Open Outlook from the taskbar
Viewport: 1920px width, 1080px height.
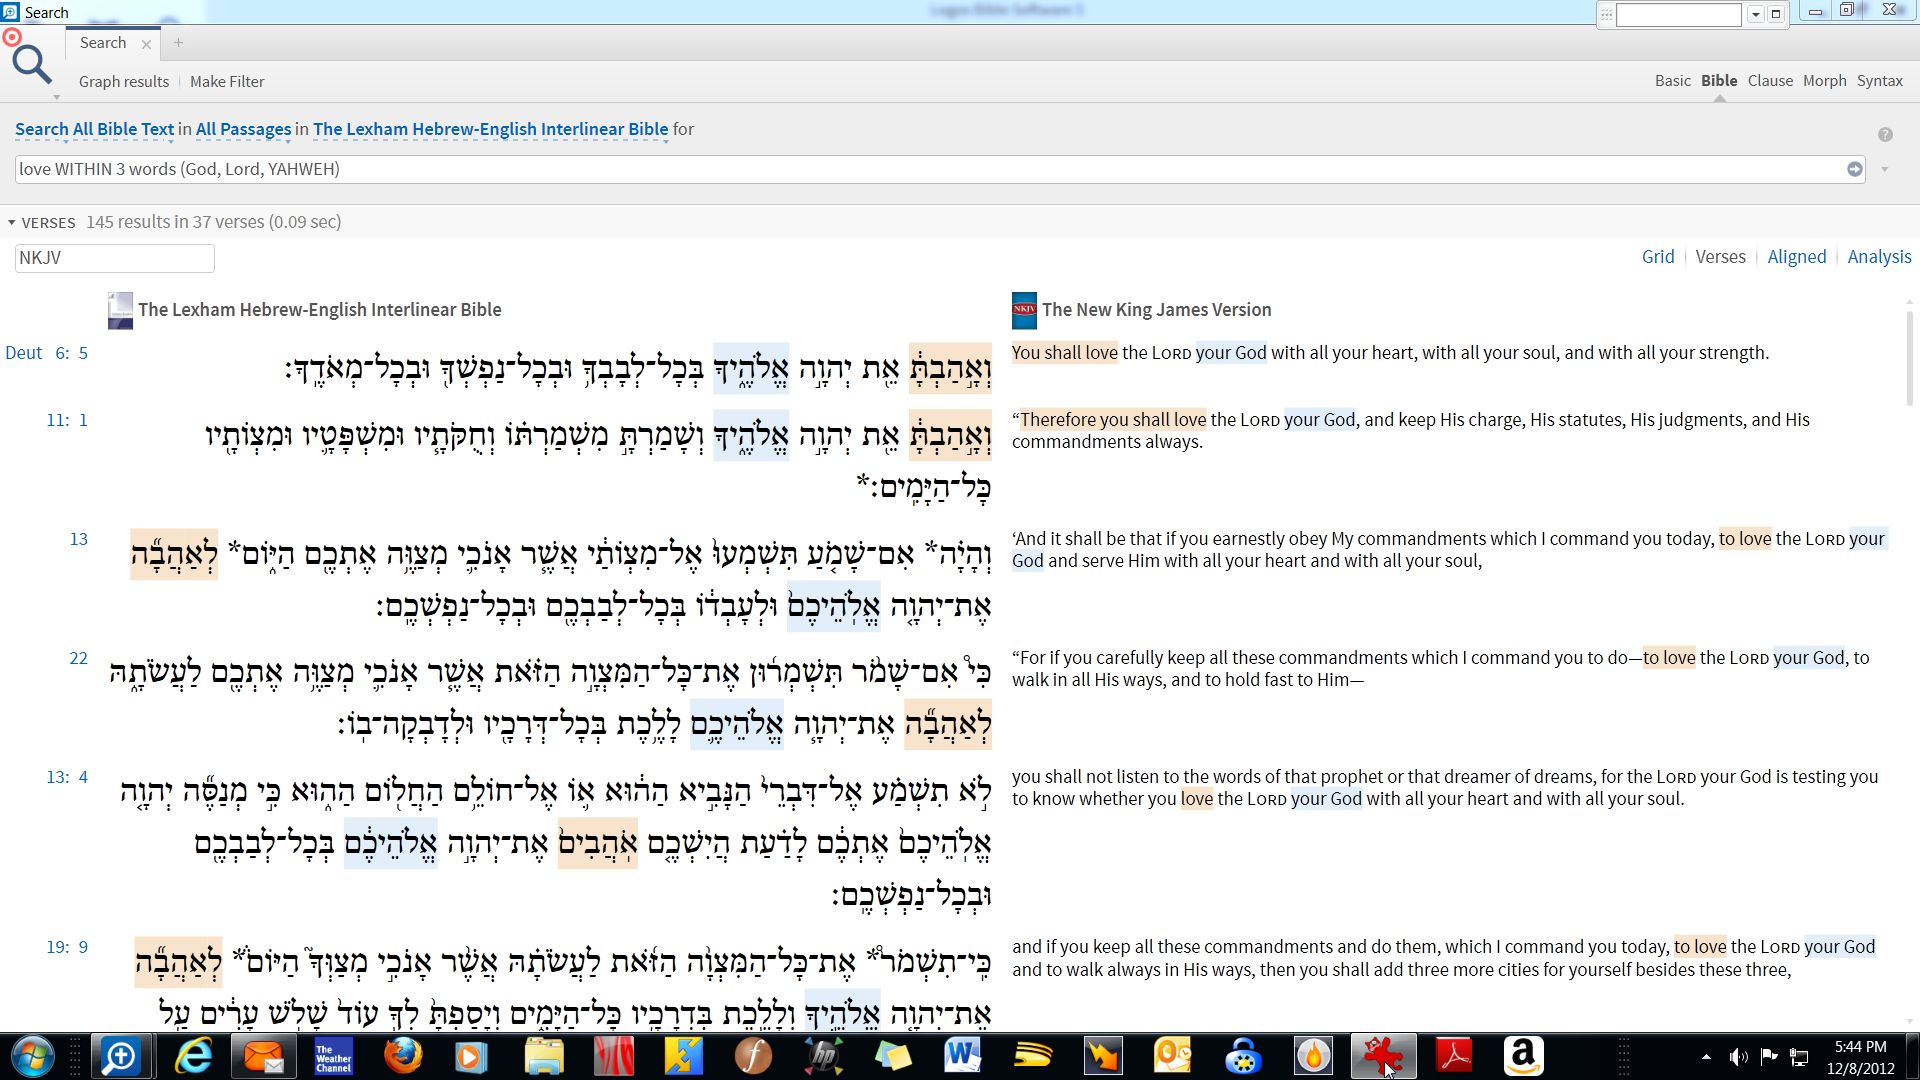coord(1173,1057)
